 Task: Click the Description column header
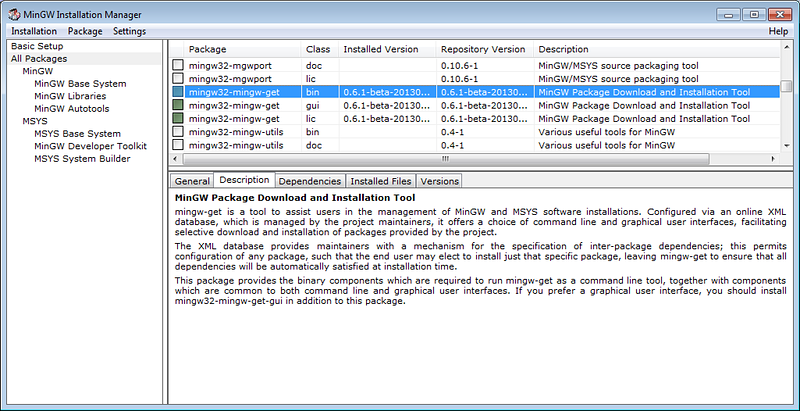coord(657,49)
